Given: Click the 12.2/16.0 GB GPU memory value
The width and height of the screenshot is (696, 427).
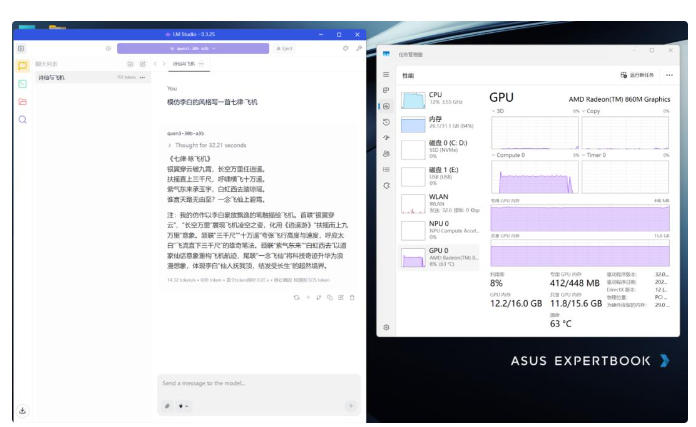Looking at the screenshot, I should [x=516, y=304].
